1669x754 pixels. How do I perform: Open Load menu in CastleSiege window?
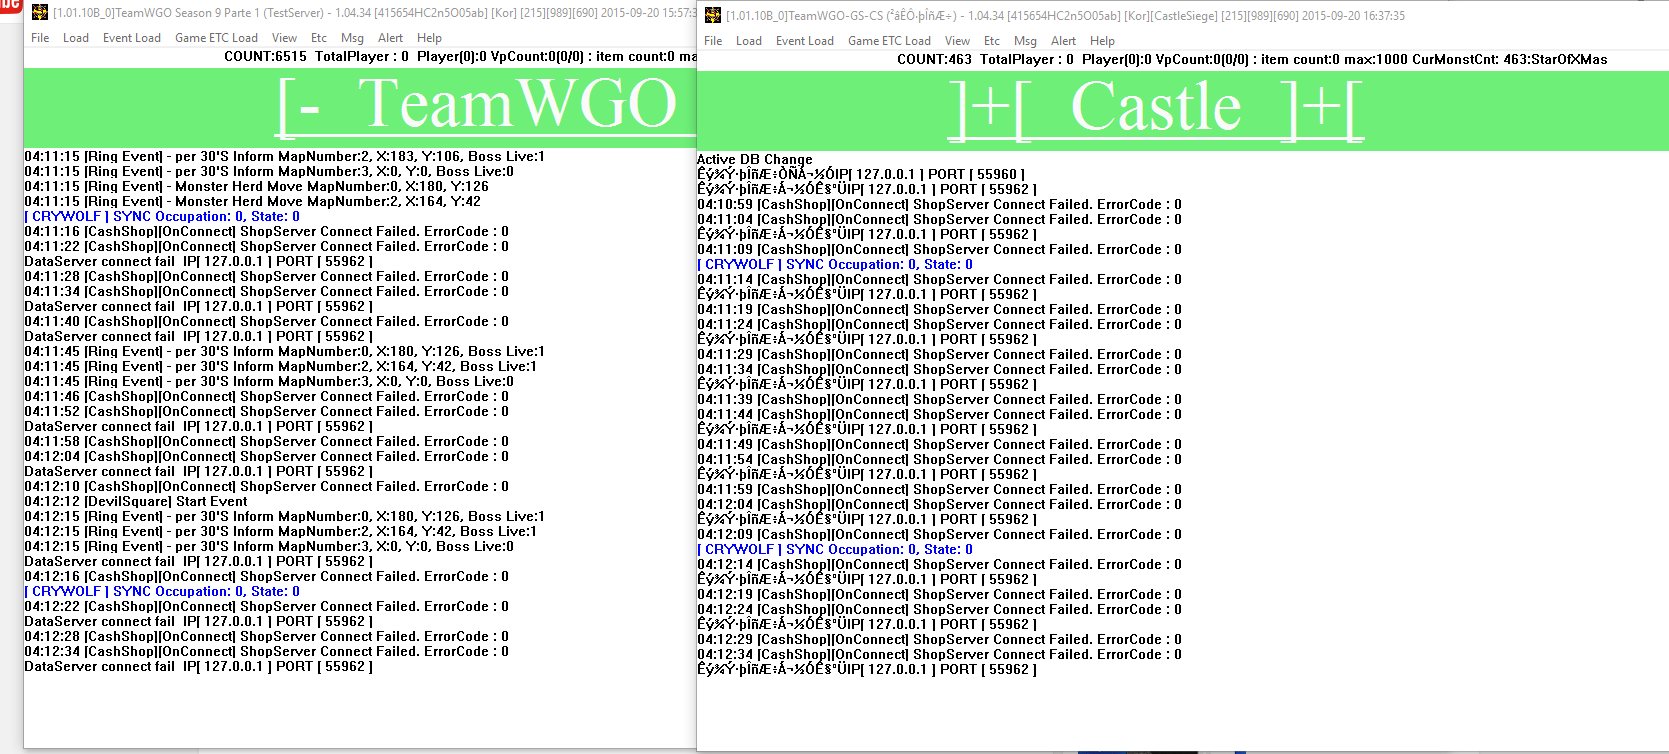749,41
